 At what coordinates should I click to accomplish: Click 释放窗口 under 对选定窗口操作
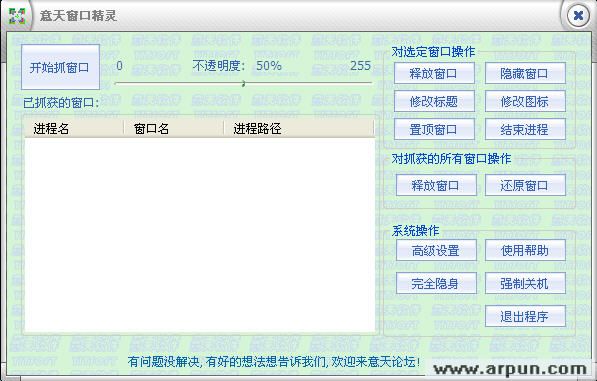434,73
